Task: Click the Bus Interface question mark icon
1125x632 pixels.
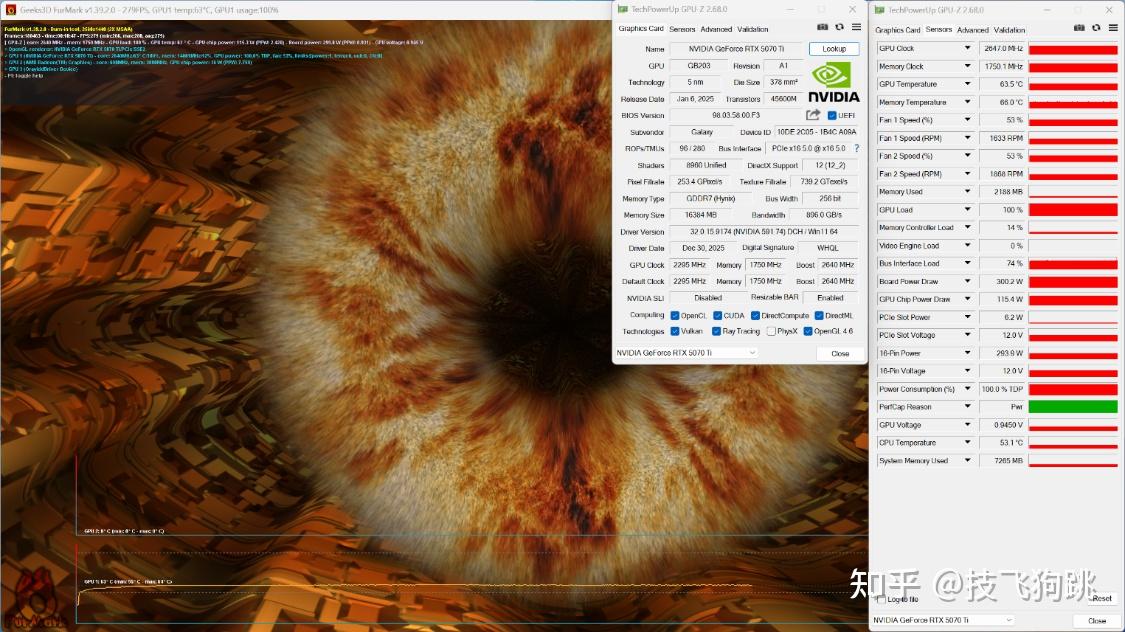Action: (856, 148)
